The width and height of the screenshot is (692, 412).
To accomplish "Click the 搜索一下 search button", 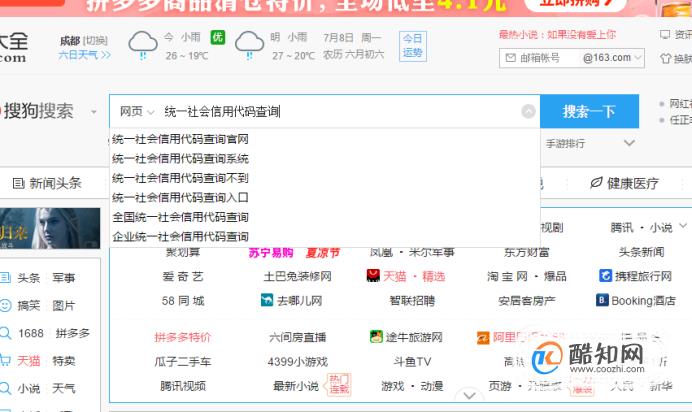I will tap(590, 111).
